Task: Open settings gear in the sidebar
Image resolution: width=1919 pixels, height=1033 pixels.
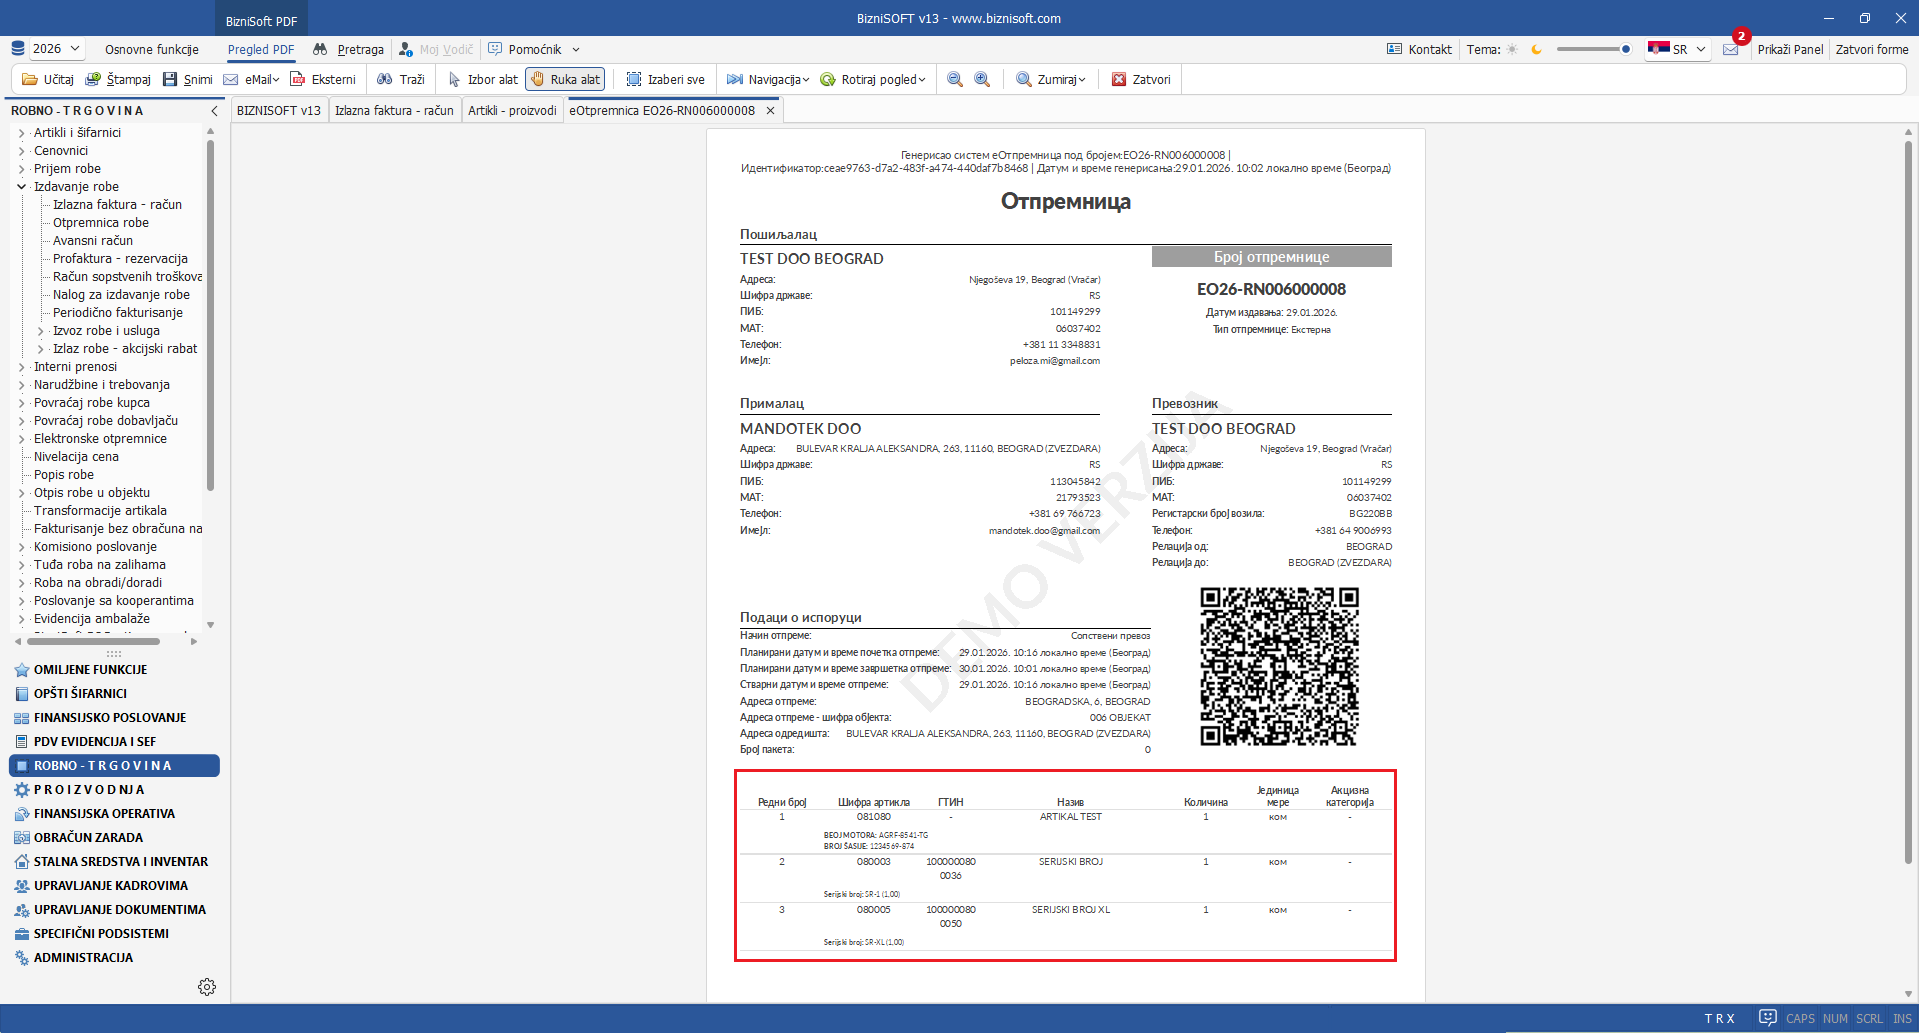Action: [x=207, y=987]
